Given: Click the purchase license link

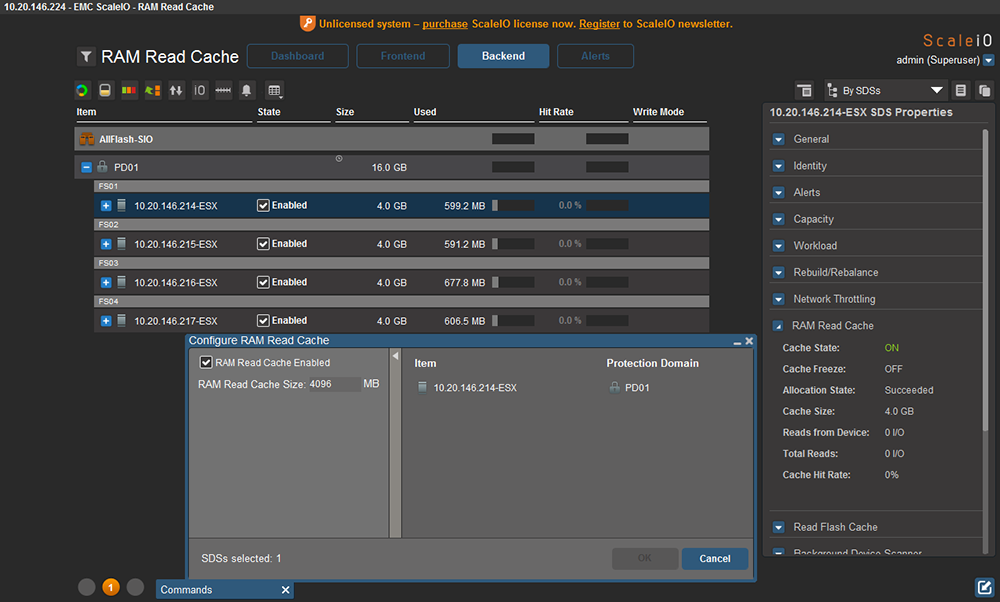Looking at the screenshot, I should tap(445, 24).
